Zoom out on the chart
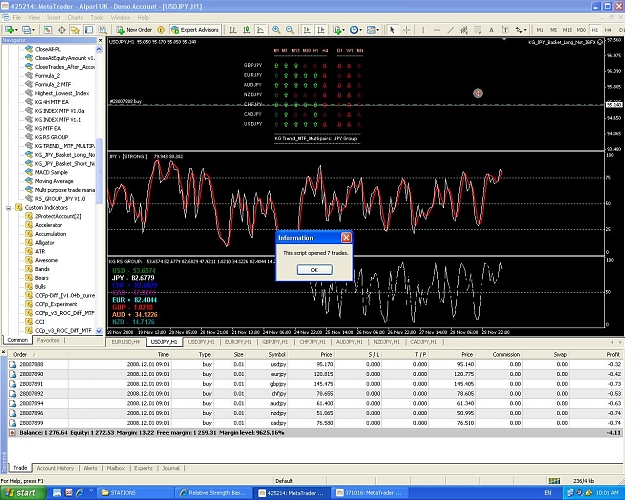The height and width of the screenshot is (500, 625). (x=290, y=30)
